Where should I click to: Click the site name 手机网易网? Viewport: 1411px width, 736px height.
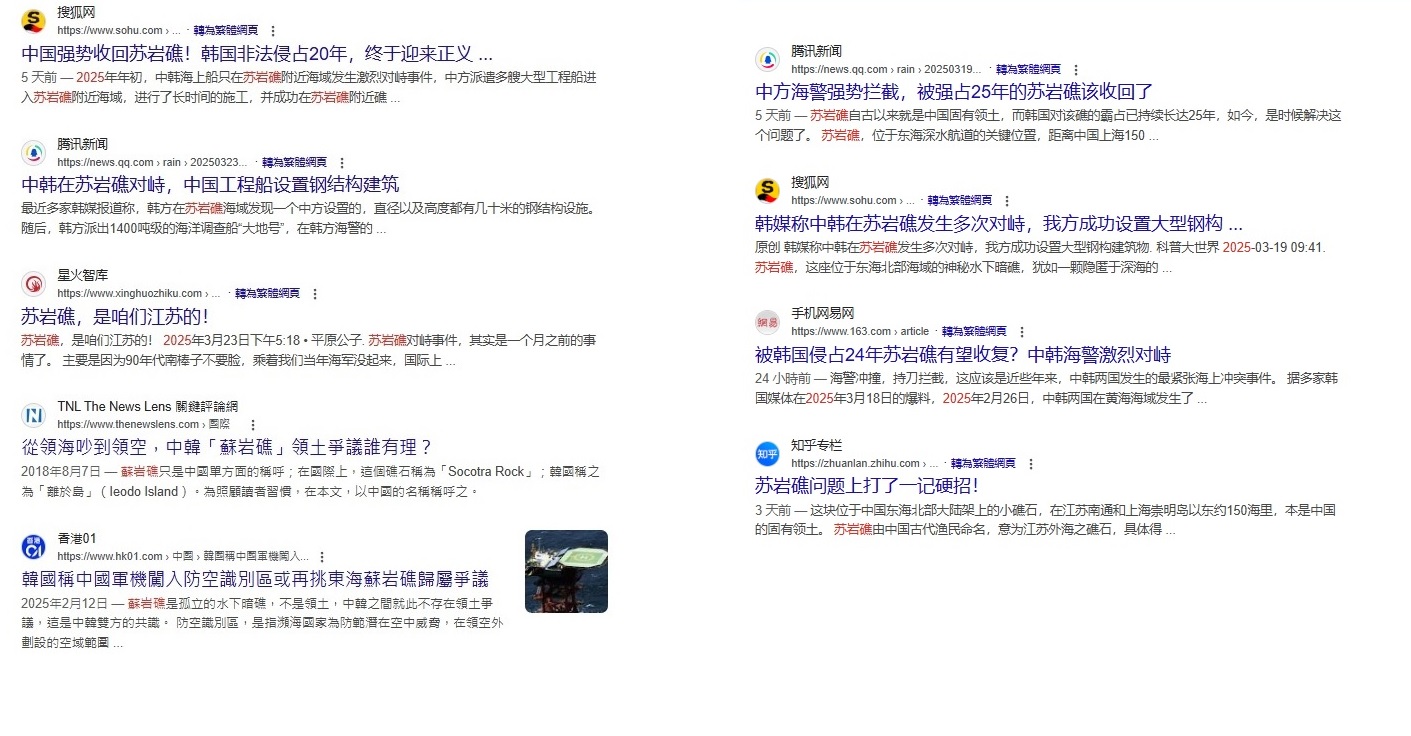pos(823,313)
